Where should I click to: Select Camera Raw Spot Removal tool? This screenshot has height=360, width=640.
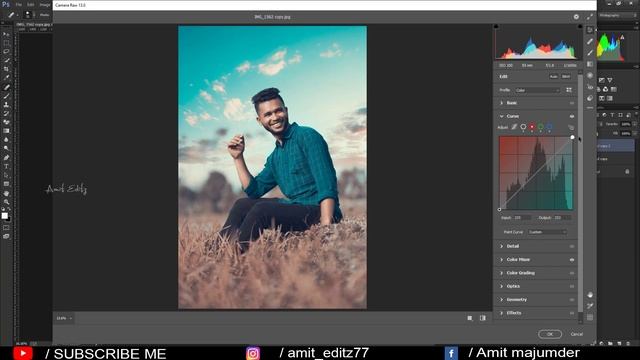coord(590,41)
